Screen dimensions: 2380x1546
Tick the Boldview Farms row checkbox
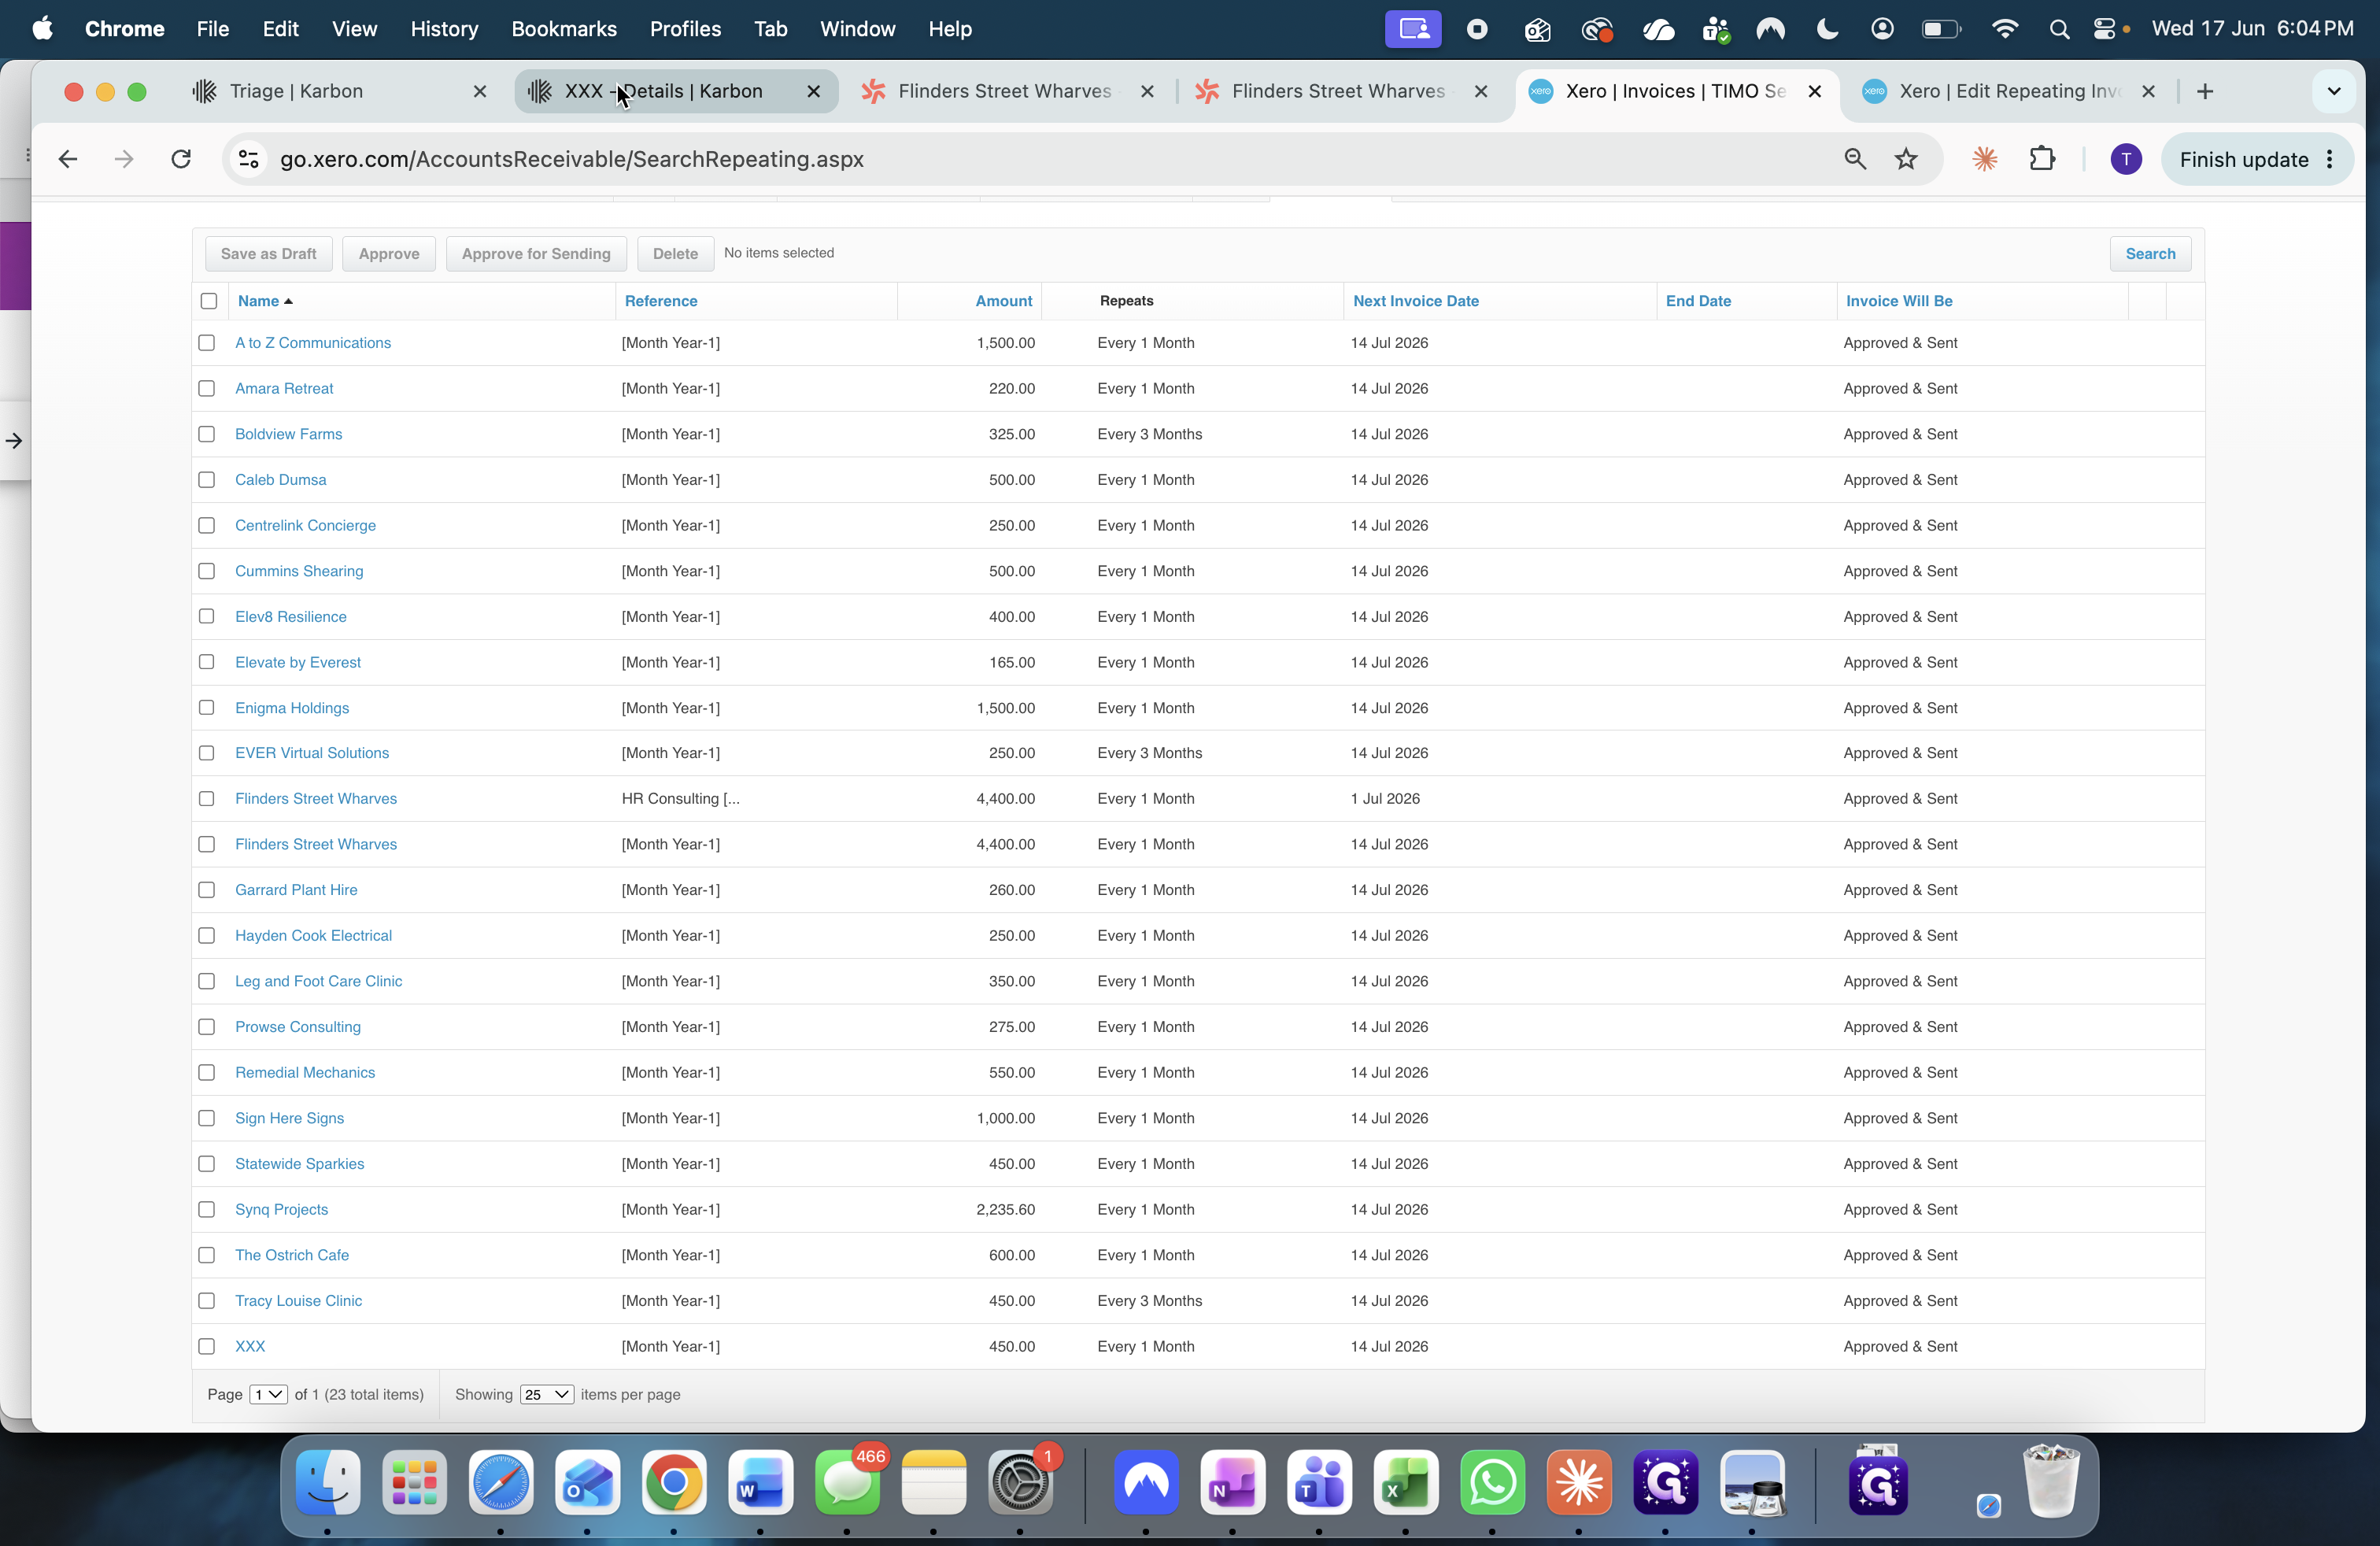tap(206, 434)
